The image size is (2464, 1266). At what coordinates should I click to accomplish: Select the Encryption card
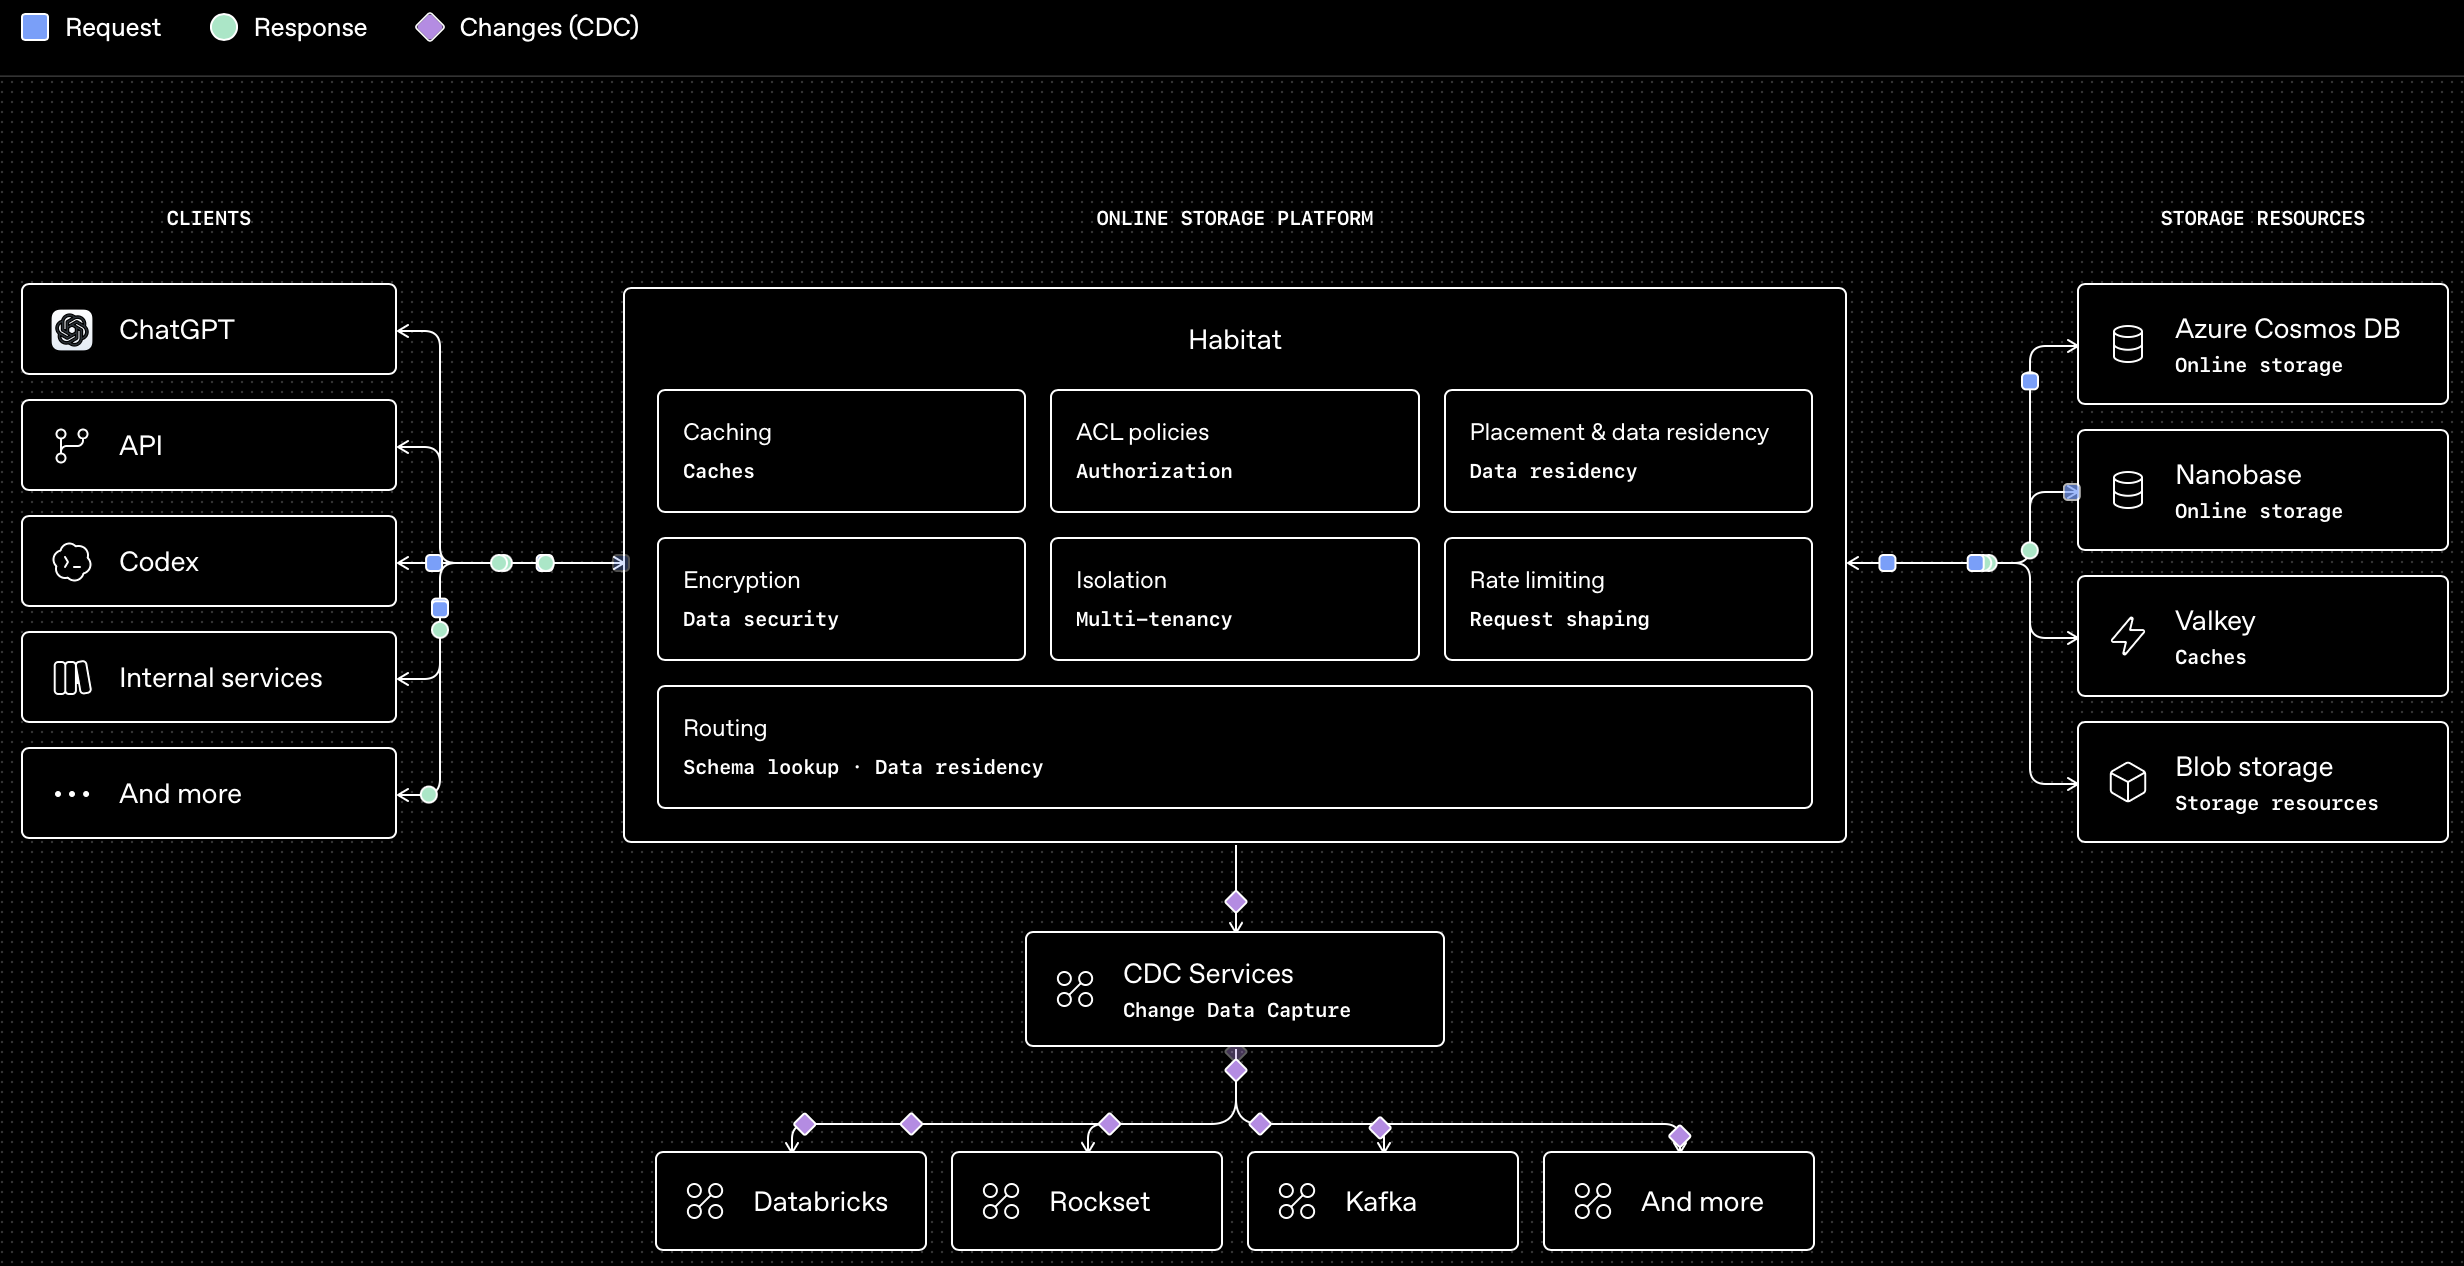point(841,599)
